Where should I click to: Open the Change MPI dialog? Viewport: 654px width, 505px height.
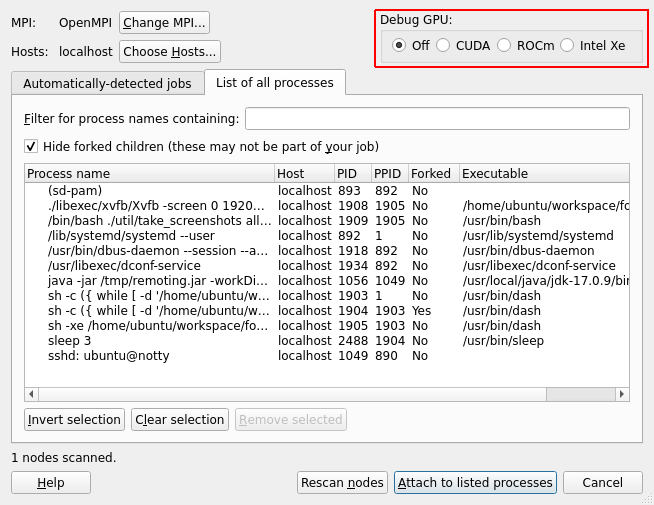[x=164, y=23]
